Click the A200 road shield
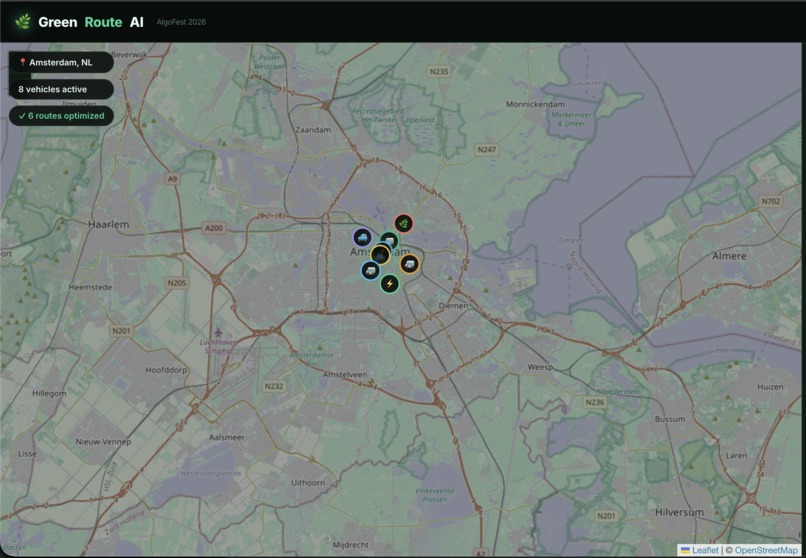Screen dimensions: 806x558 click(x=214, y=228)
